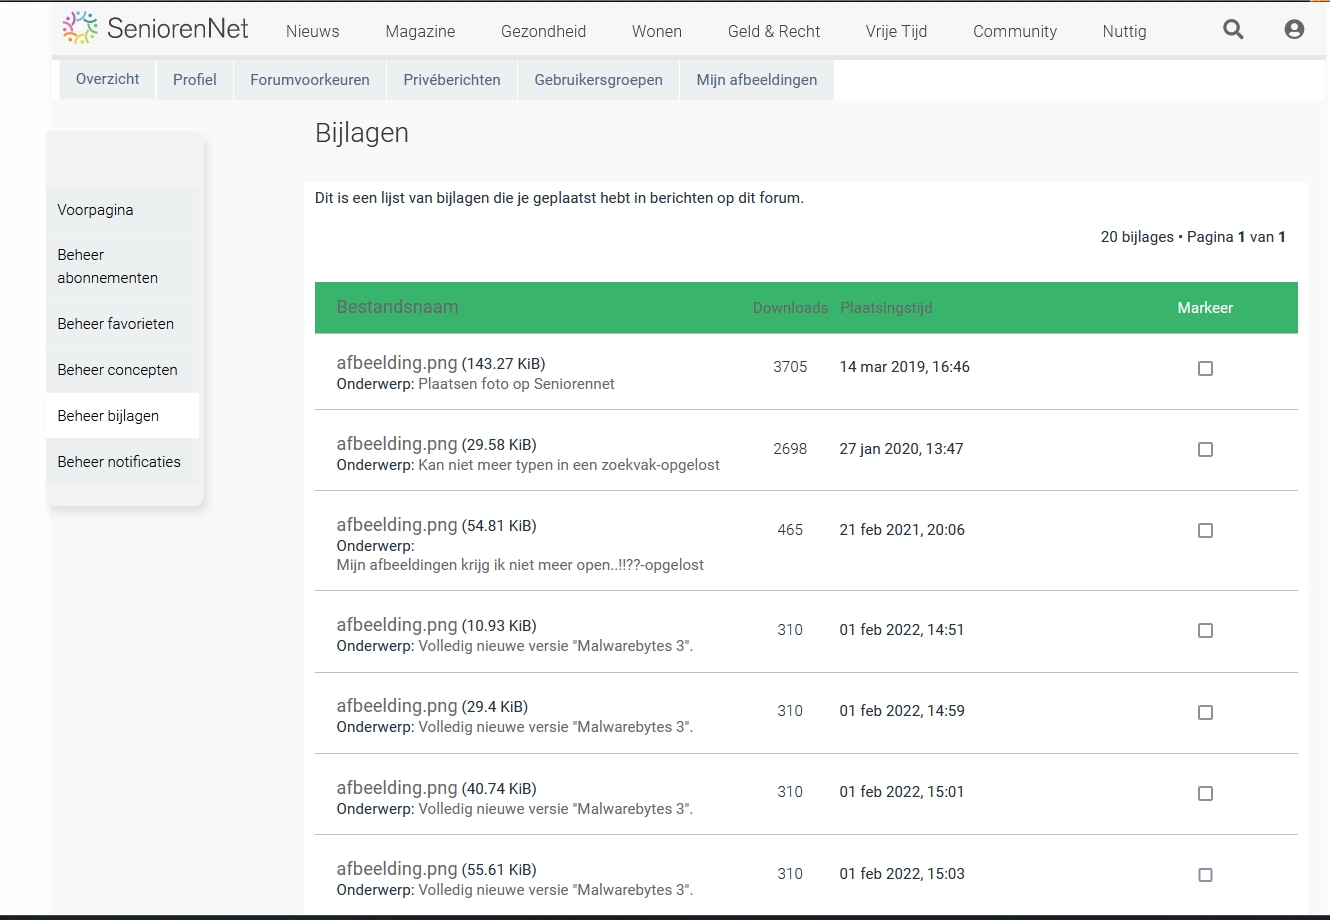Expand the Gezondheid navigation menu
Image resolution: width=1330 pixels, height=920 pixels.
tap(543, 31)
